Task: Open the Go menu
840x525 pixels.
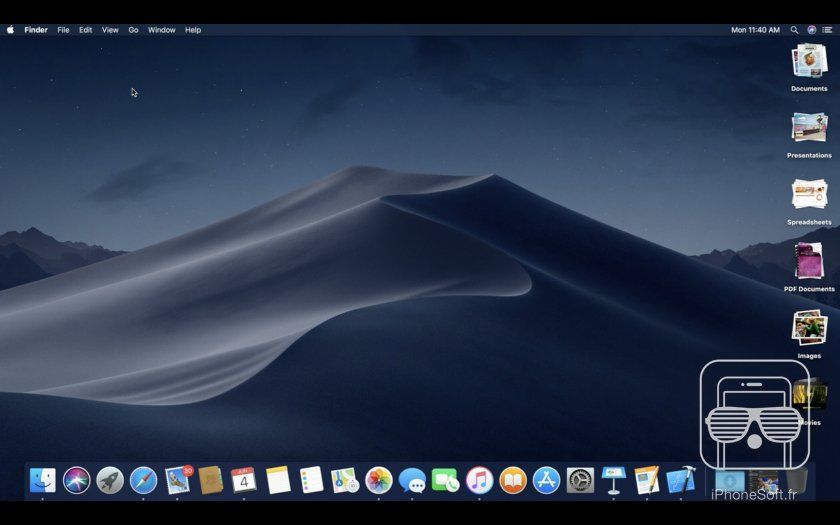Action: coord(133,30)
